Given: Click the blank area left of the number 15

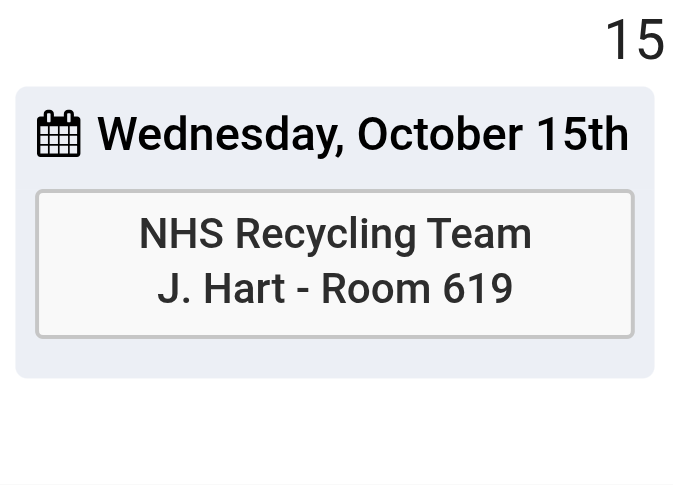Looking at the screenshot, I should [x=300, y=41].
